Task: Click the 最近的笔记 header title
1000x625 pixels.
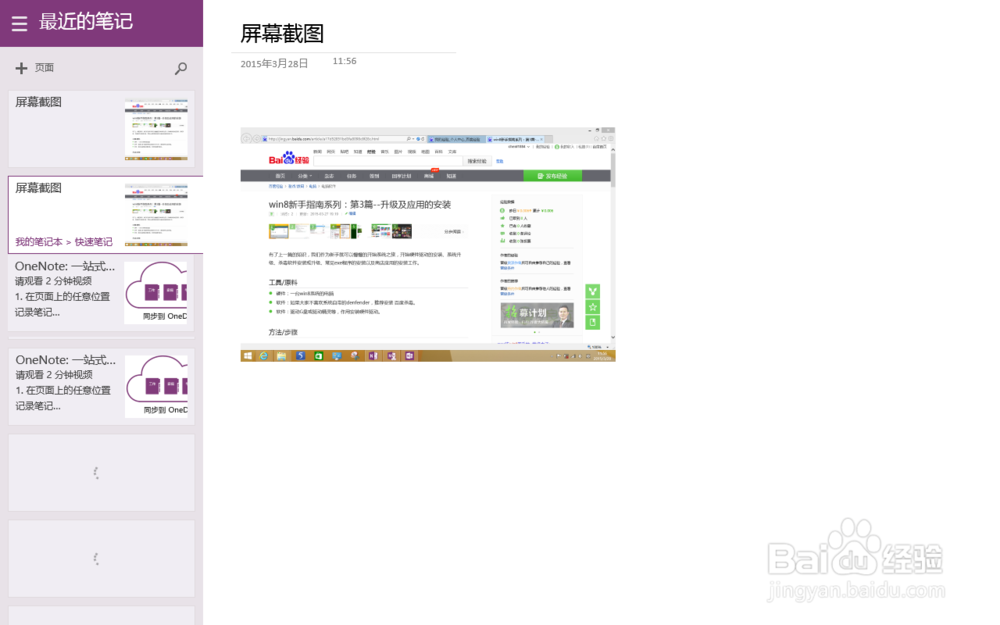Action: point(85,22)
